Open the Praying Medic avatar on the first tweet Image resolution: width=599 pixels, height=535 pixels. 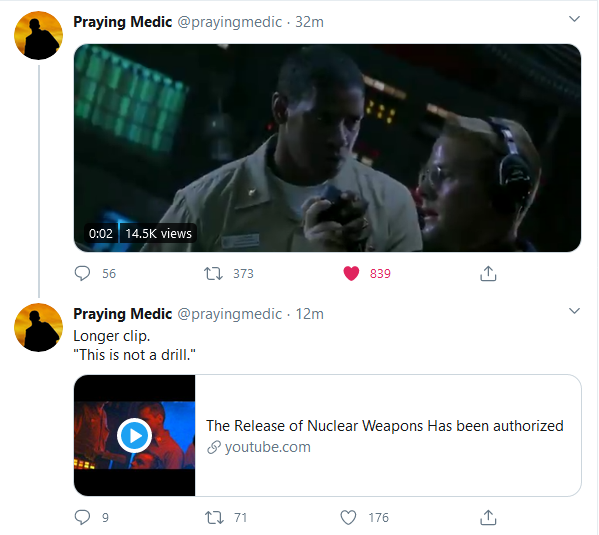click(x=38, y=36)
